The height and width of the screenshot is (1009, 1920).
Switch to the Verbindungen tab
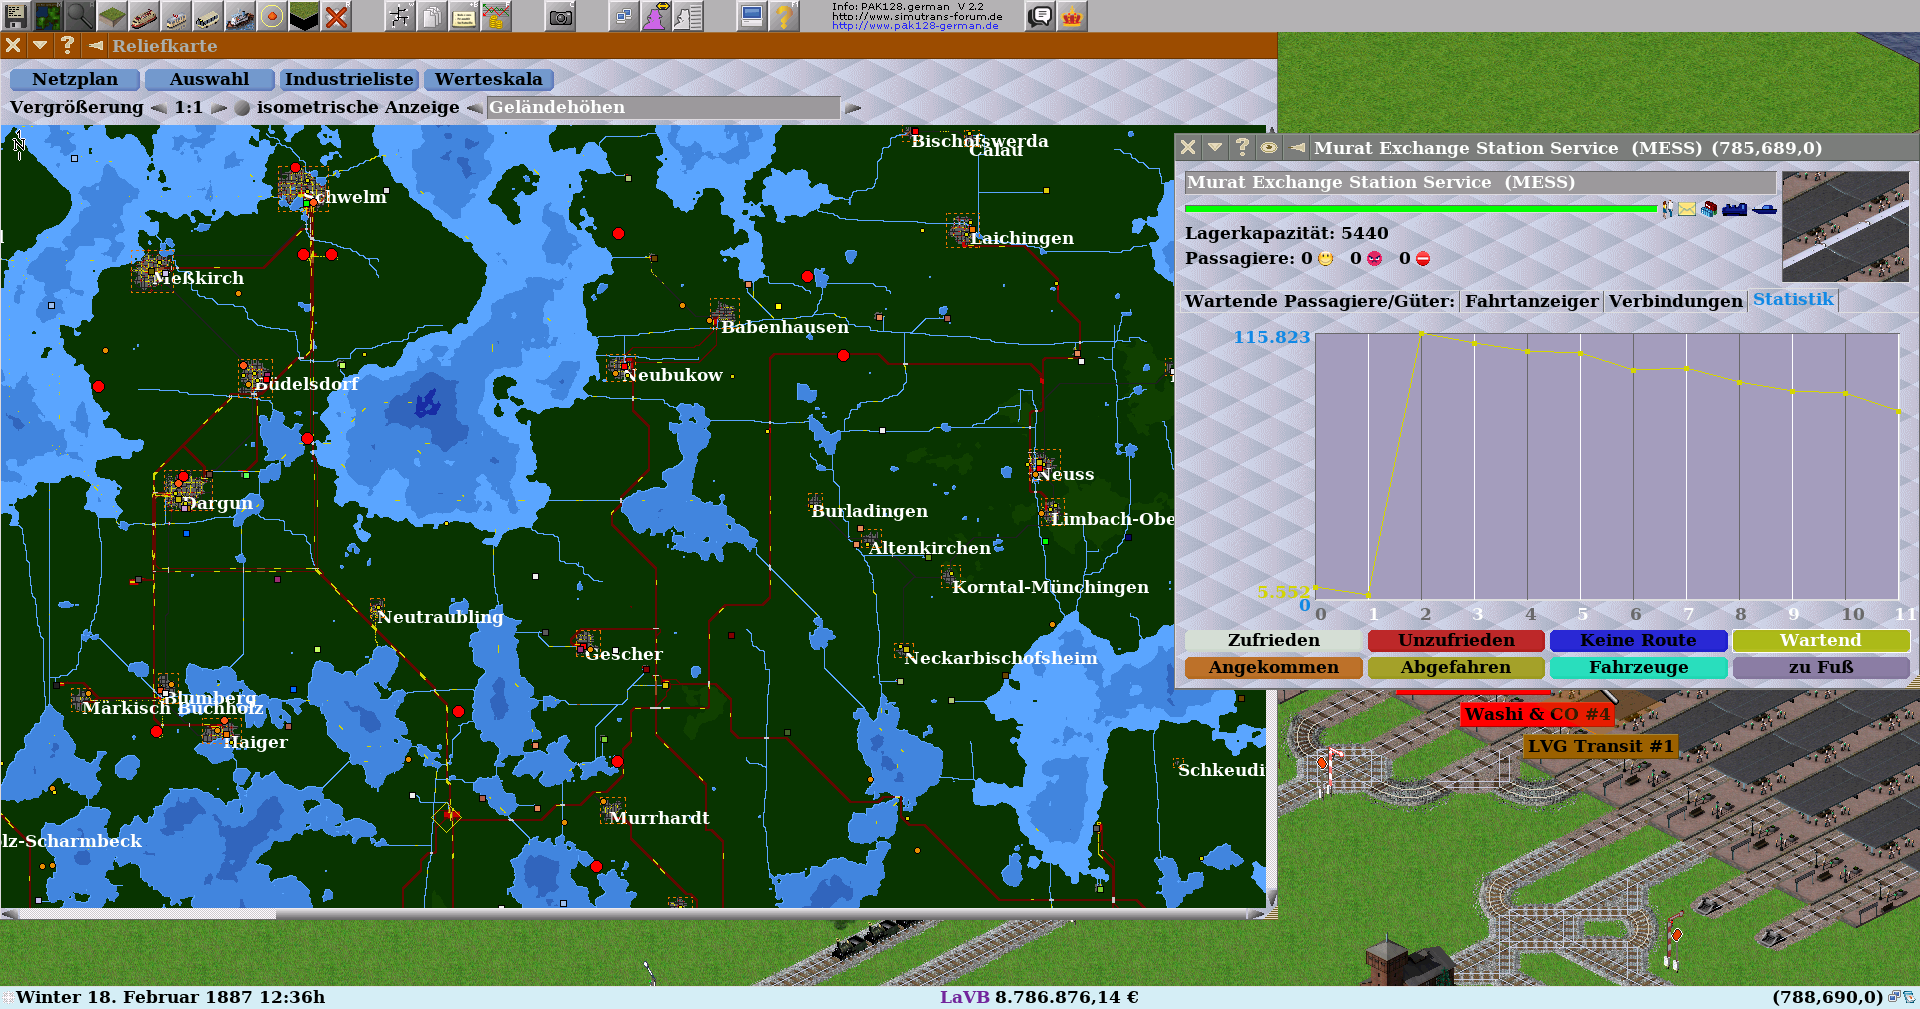pyautogui.click(x=1675, y=301)
